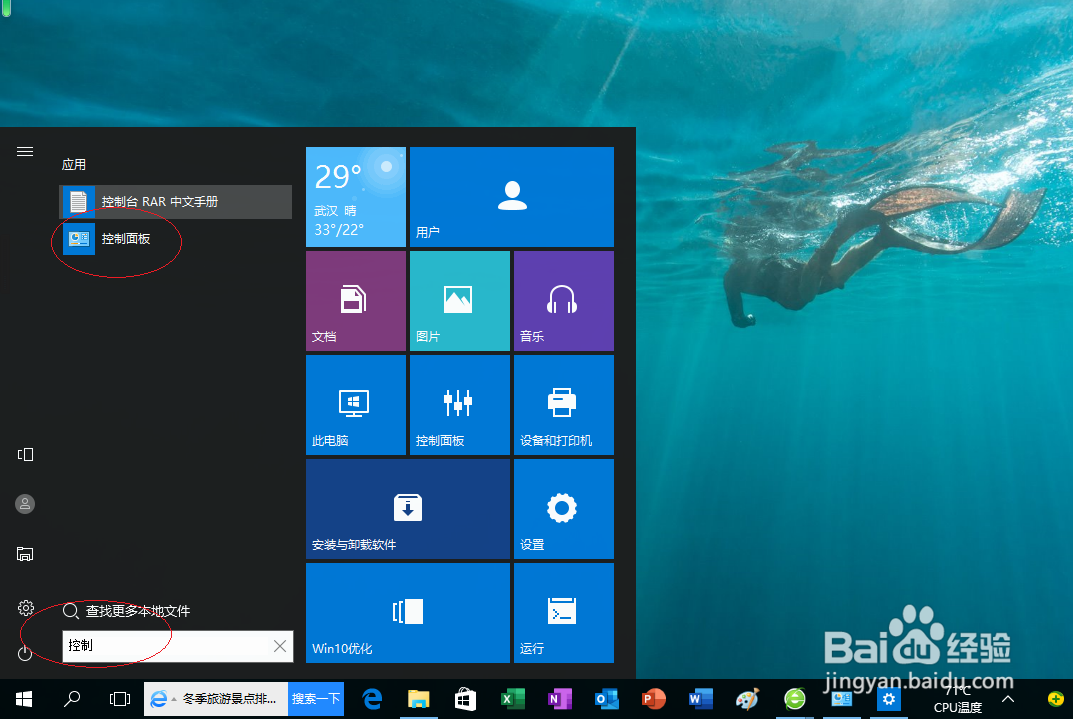Open the 安装与卸载软件 tile
The image size is (1073, 719).
point(407,509)
